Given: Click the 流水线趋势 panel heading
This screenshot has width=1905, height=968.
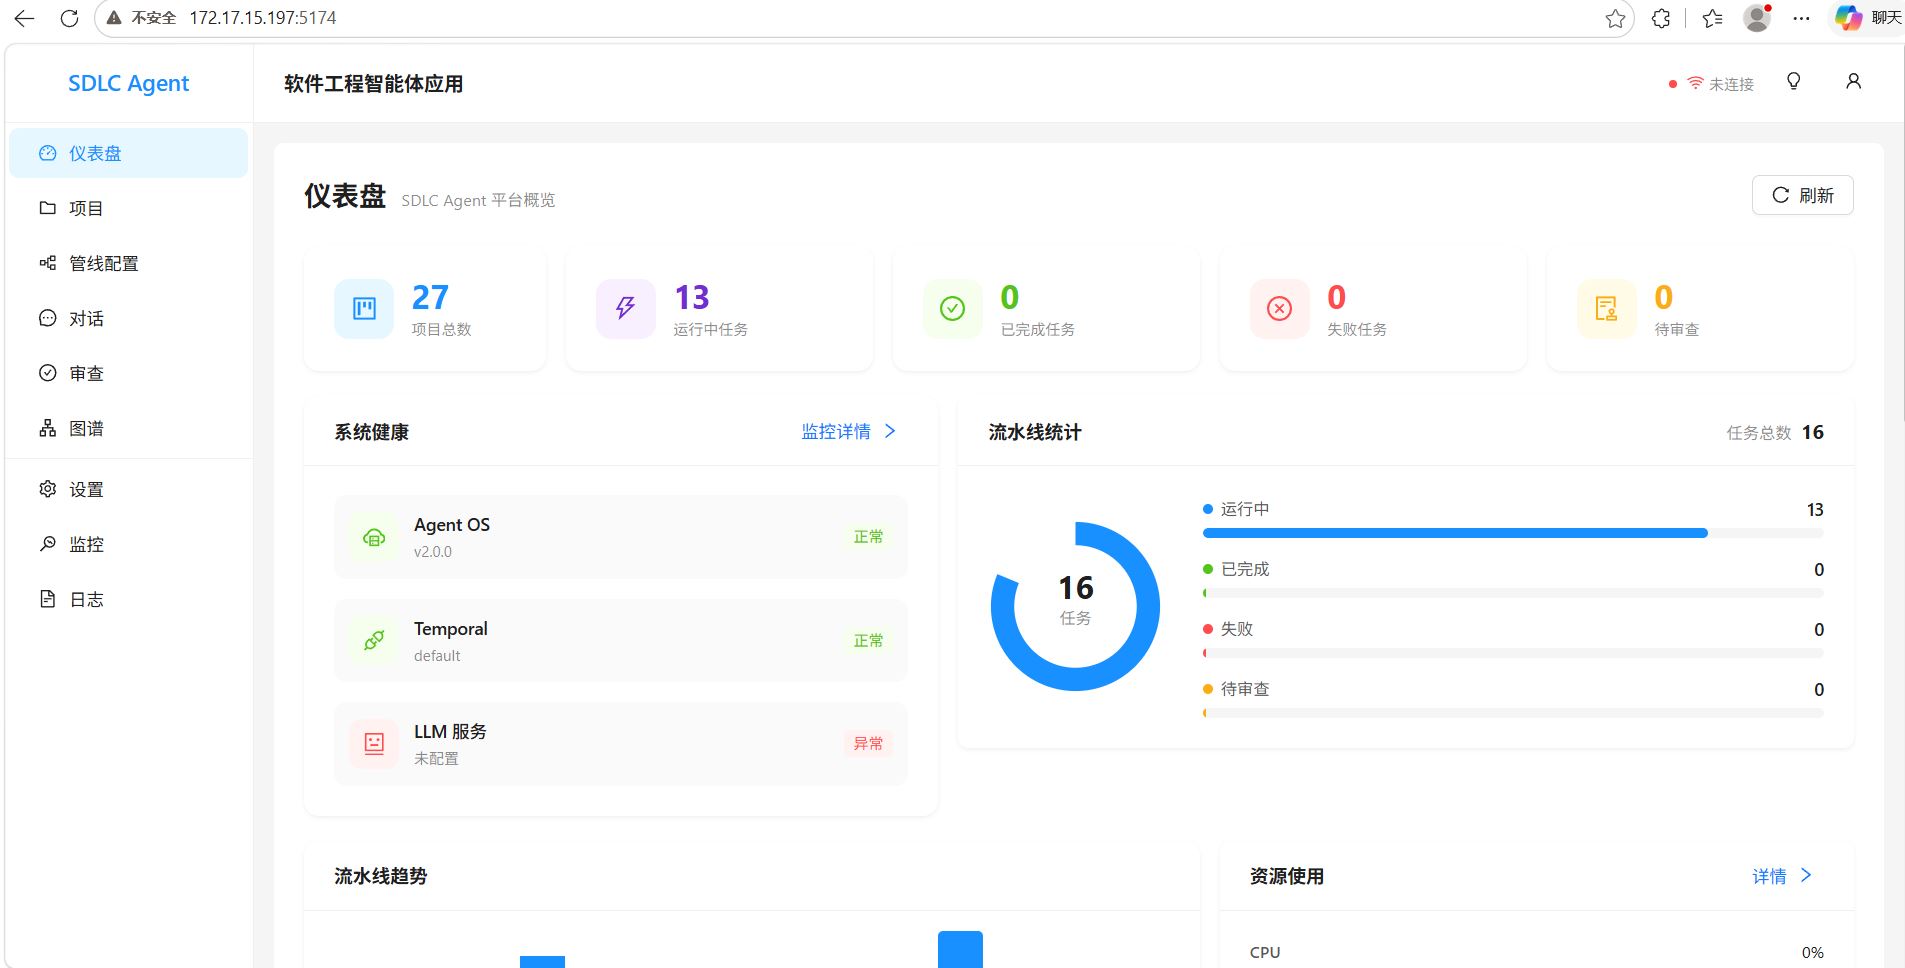Looking at the screenshot, I should click(x=380, y=876).
